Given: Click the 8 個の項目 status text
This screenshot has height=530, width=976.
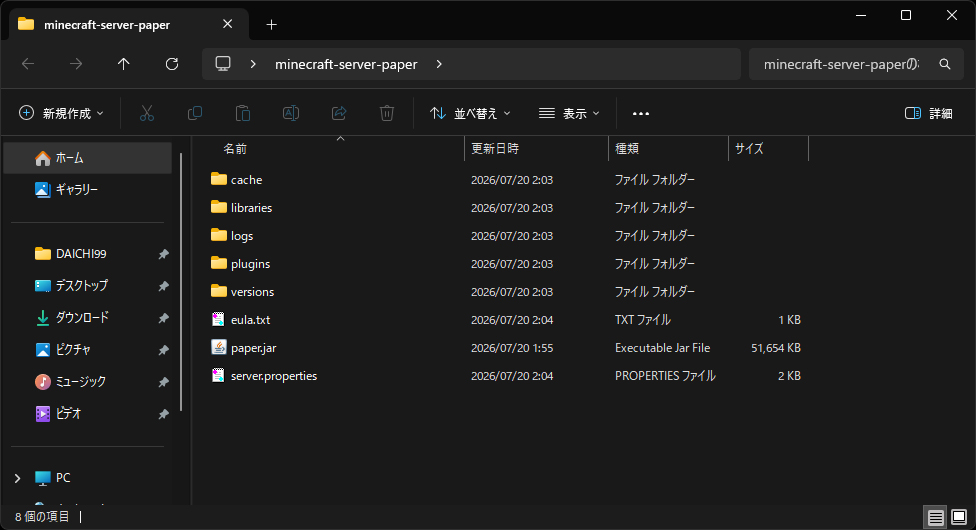Looking at the screenshot, I should point(42,516).
